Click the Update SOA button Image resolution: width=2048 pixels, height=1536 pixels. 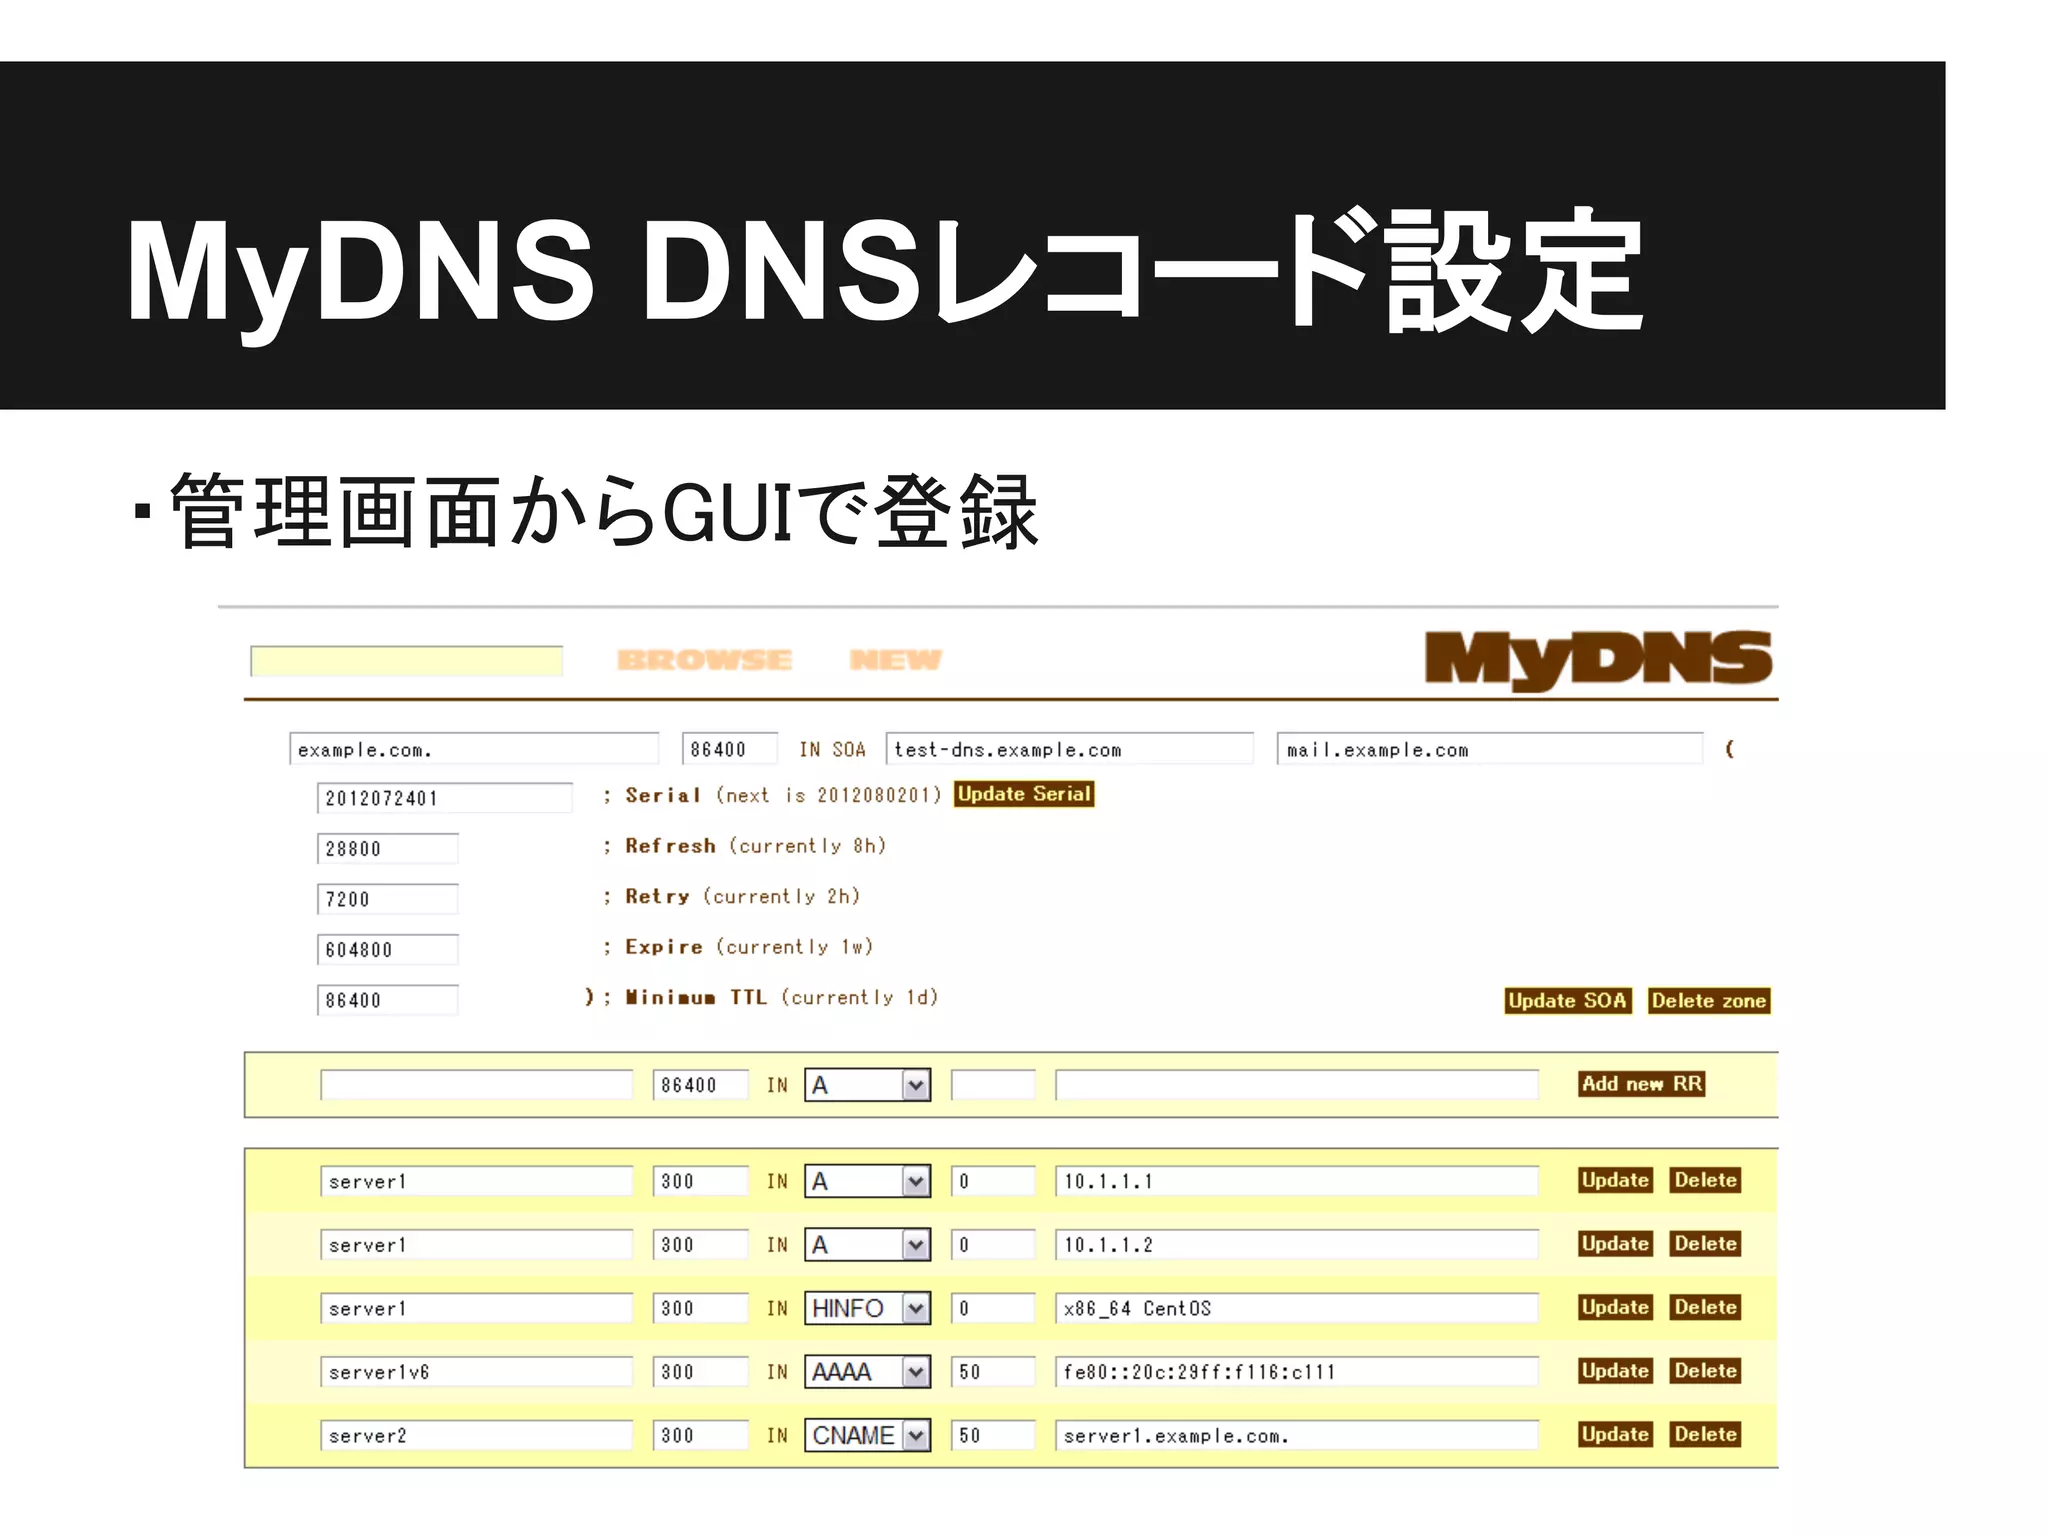click(x=1568, y=1001)
